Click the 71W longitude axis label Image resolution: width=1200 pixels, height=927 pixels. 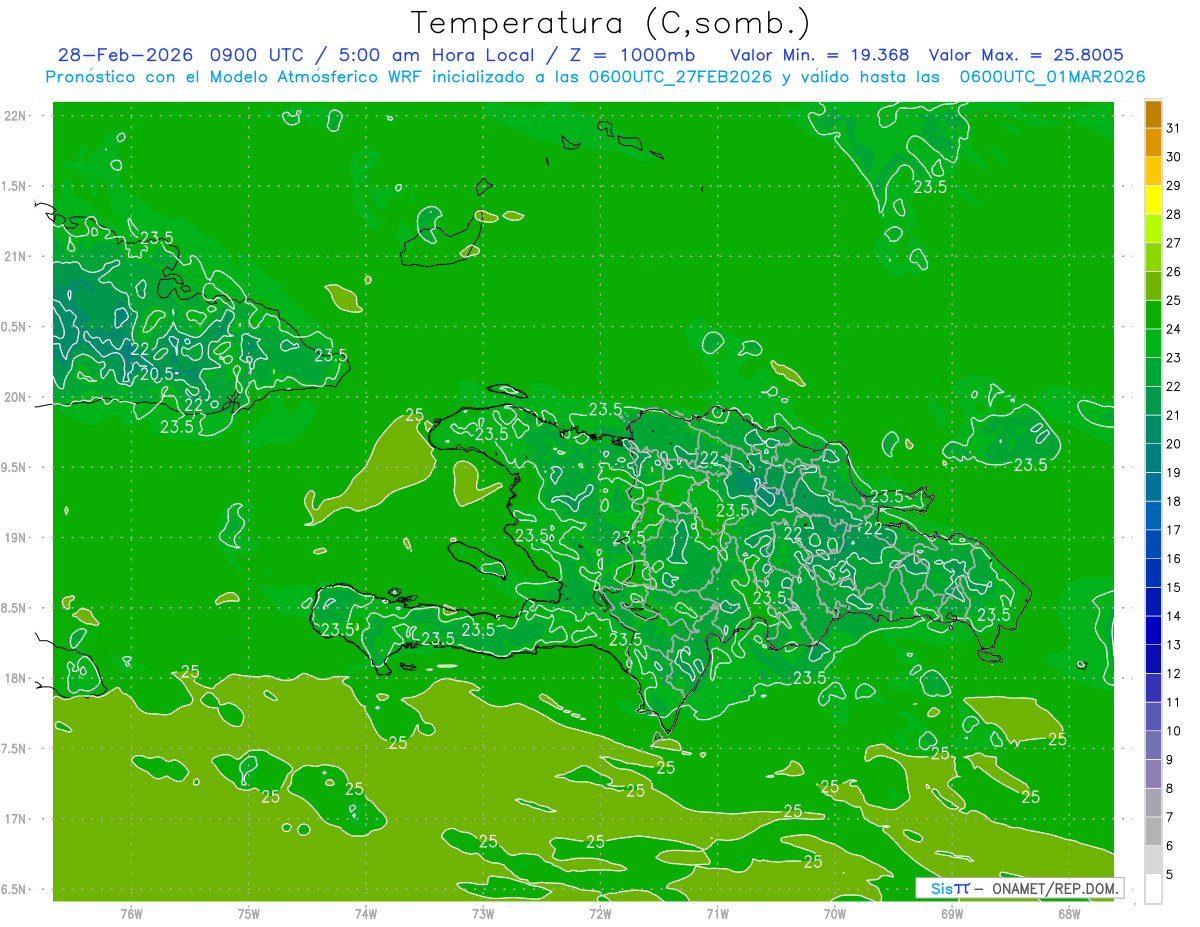(x=717, y=913)
